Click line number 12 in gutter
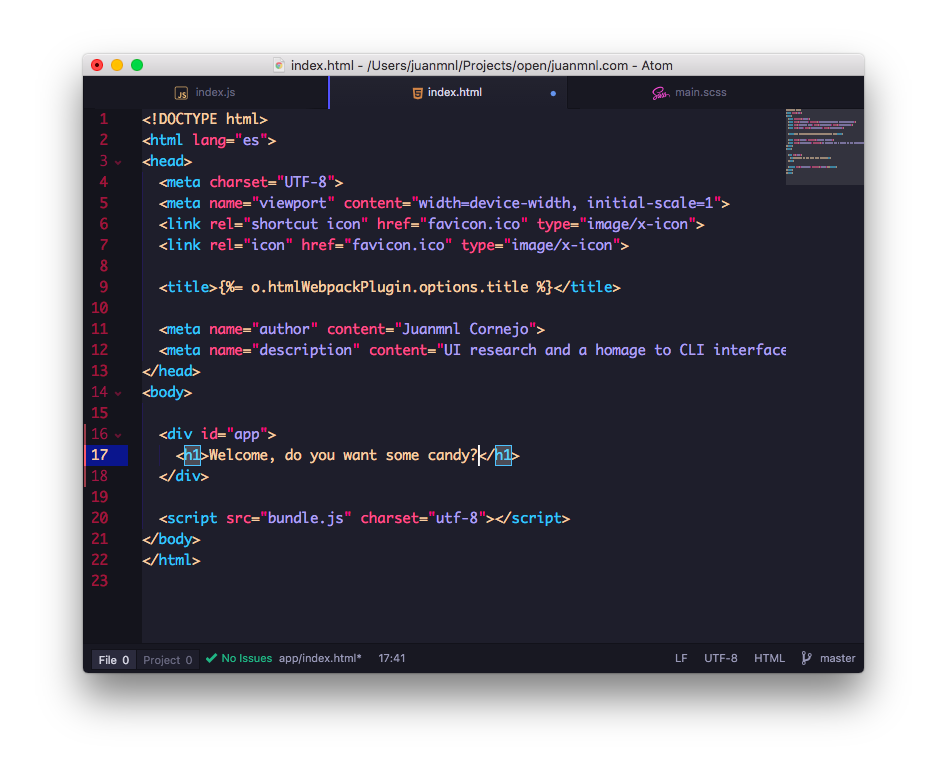 point(100,350)
